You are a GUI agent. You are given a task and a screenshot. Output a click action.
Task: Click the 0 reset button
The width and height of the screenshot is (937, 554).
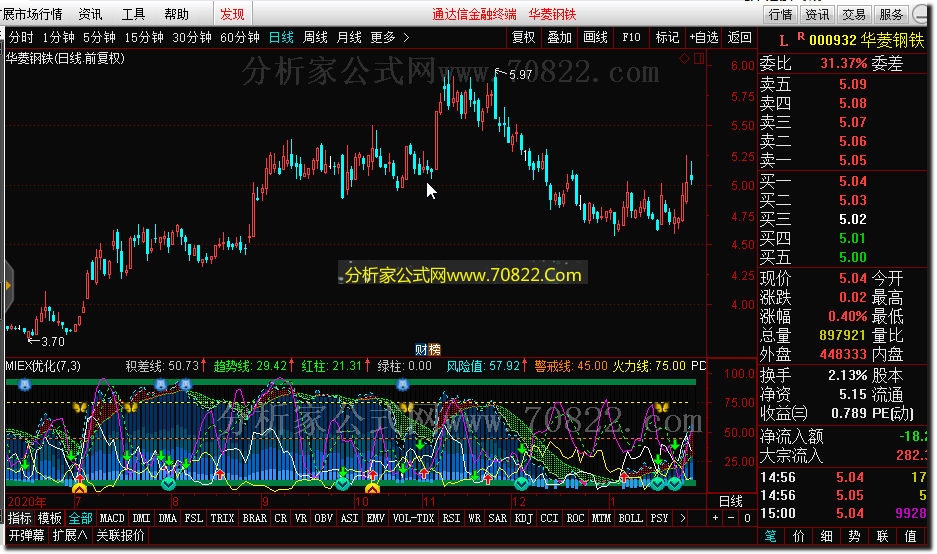(747, 518)
